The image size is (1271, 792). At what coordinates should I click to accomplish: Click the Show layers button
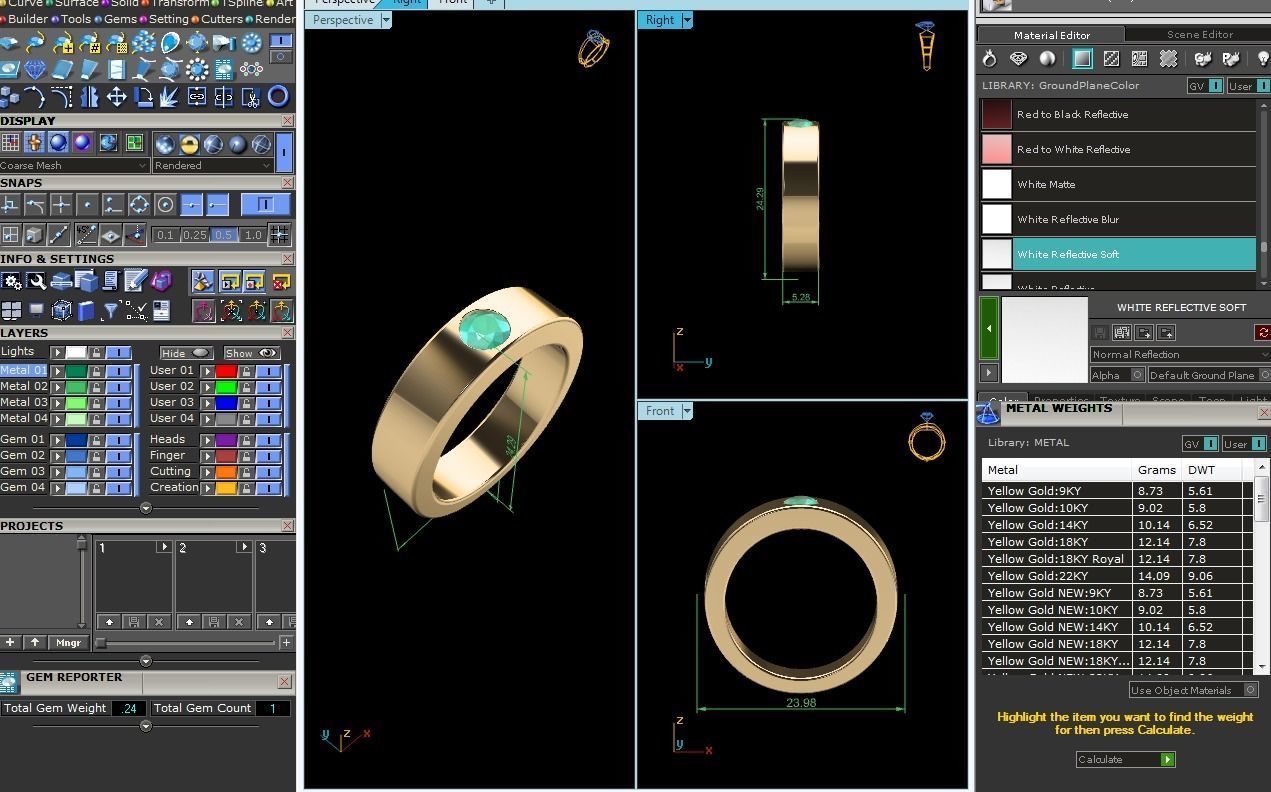coord(251,353)
